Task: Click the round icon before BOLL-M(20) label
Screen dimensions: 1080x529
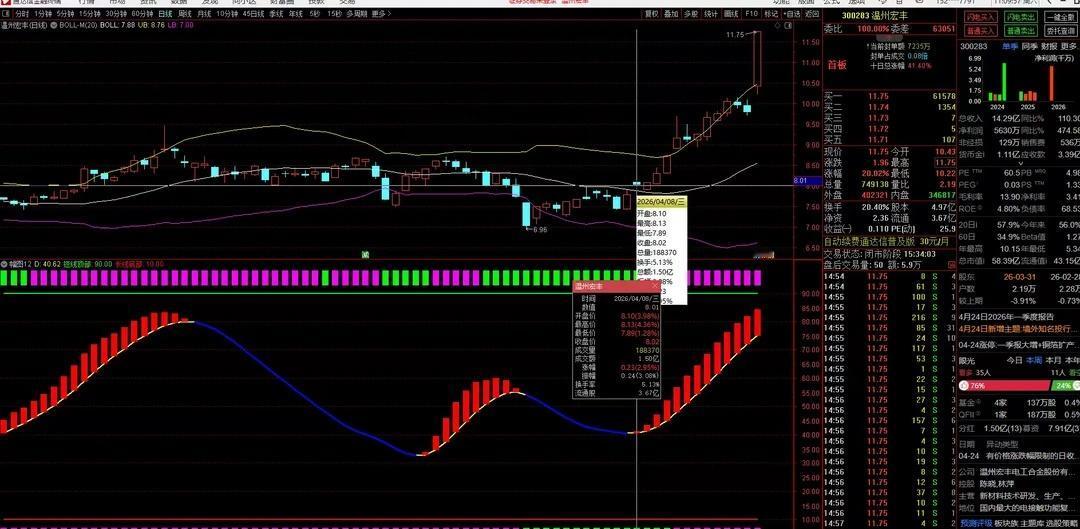Action: pos(53,25)
